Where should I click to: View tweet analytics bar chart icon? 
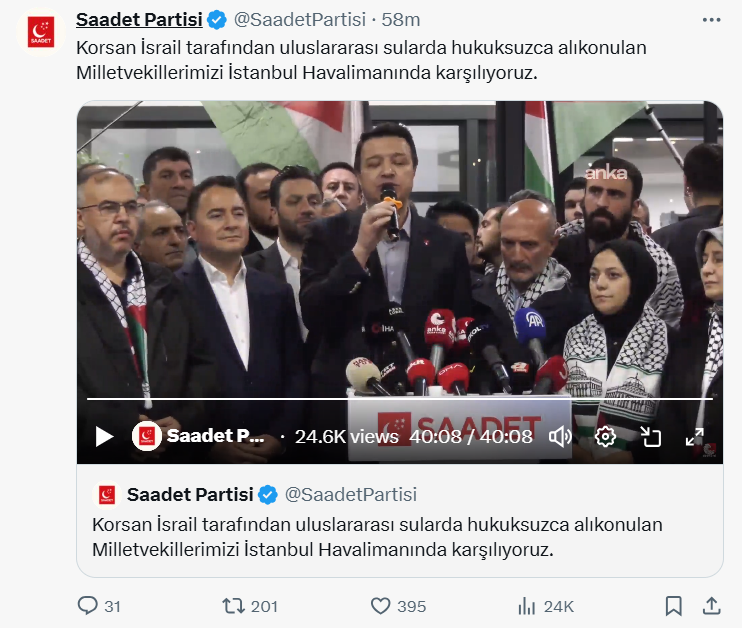pyautogui.click(x=526, y=606)
